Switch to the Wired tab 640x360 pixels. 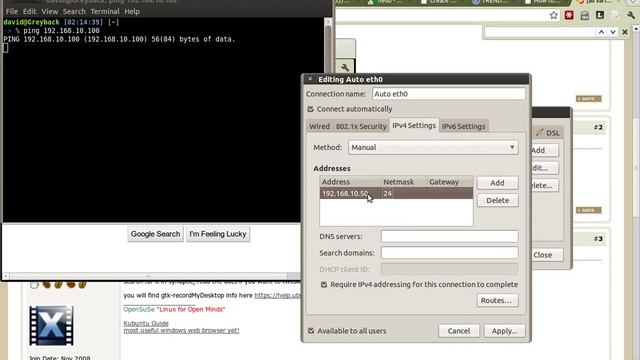319,126
